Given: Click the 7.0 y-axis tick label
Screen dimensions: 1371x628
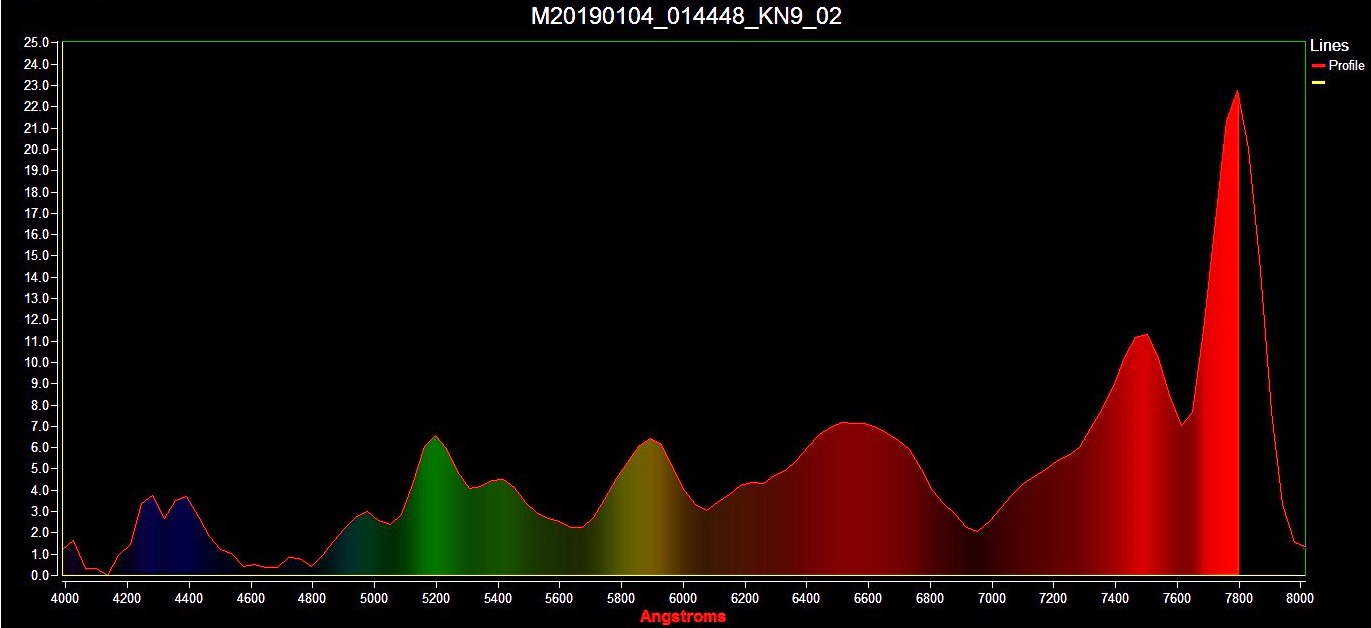Looking at the screenshot, I should click(41, 427).
